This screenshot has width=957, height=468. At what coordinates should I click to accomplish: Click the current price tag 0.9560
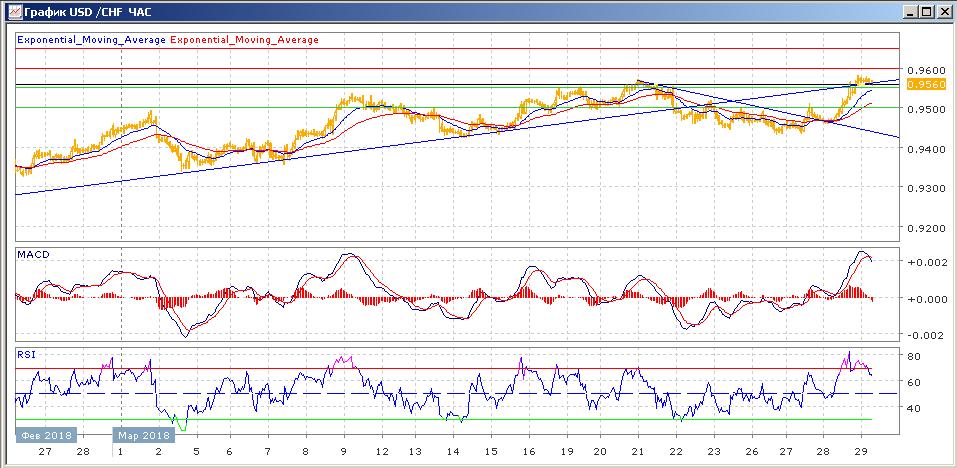coord(926,85)
